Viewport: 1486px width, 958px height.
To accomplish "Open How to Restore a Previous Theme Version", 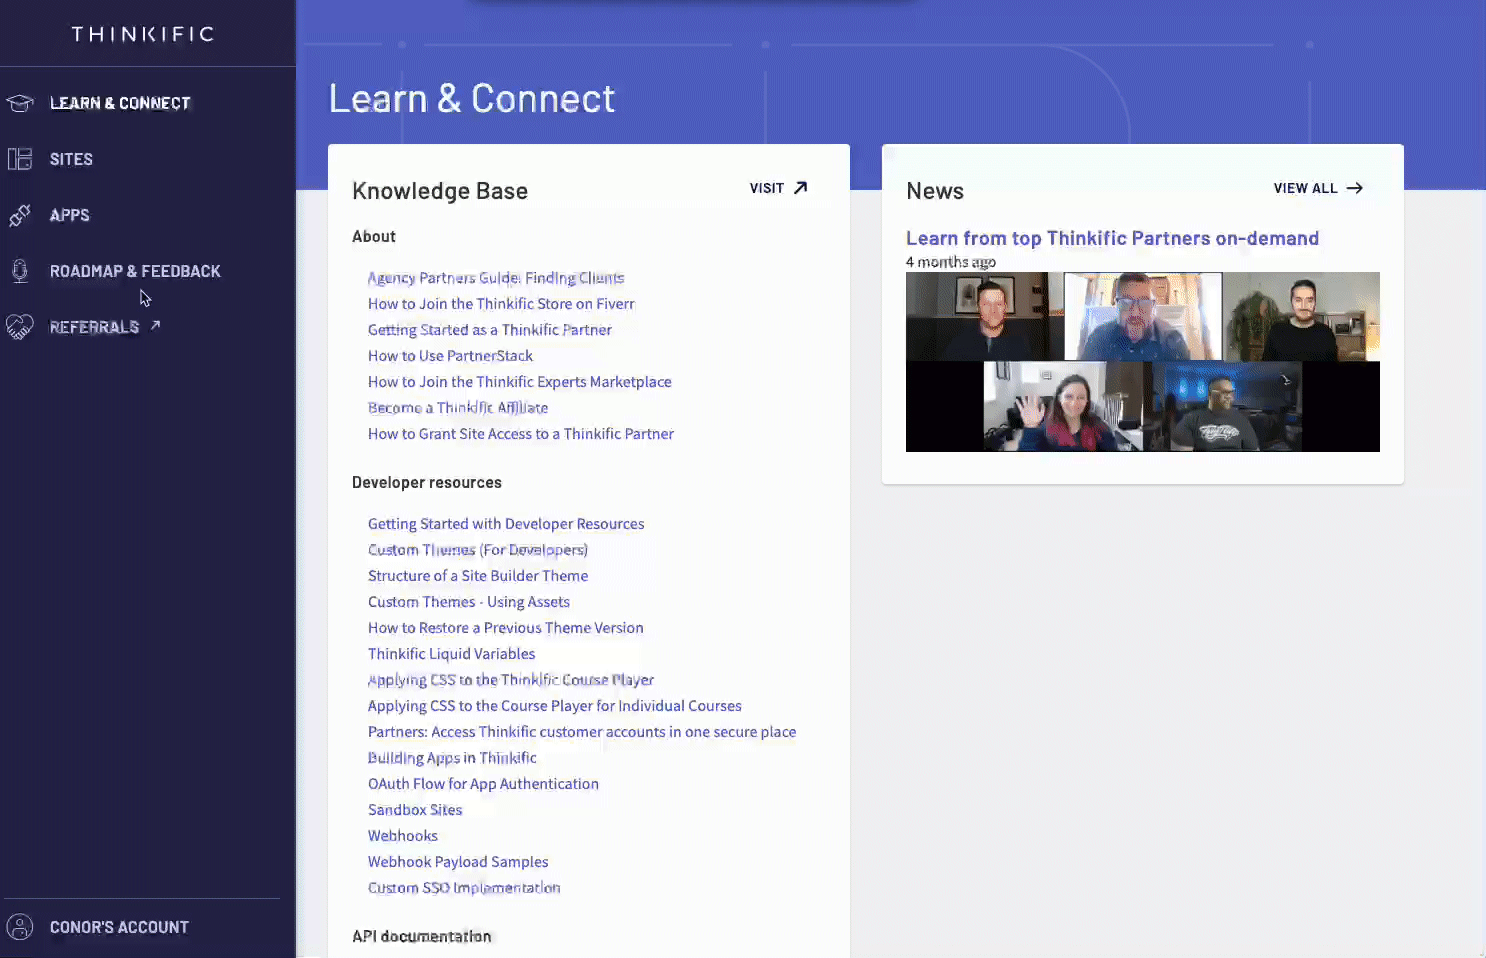I will (506, 628).
